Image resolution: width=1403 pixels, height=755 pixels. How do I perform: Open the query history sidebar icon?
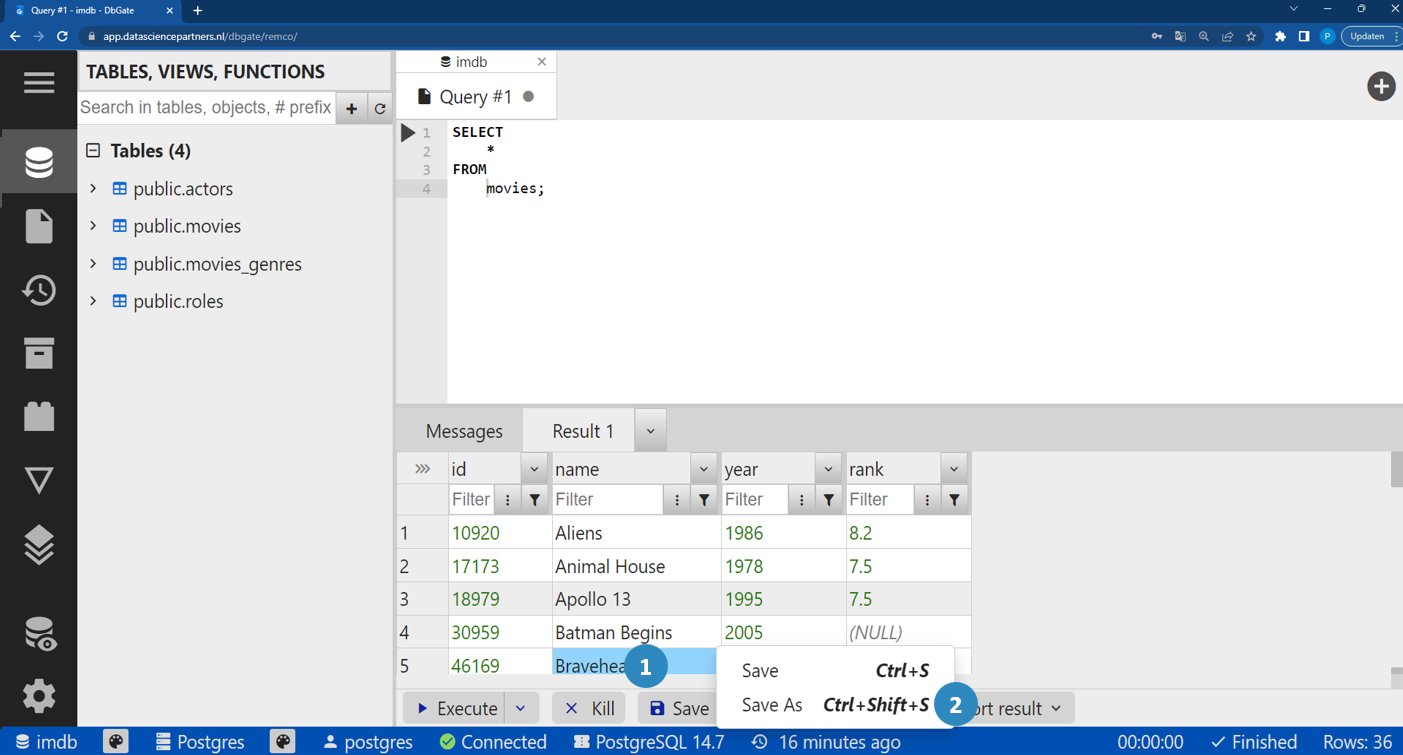point(39,290)
